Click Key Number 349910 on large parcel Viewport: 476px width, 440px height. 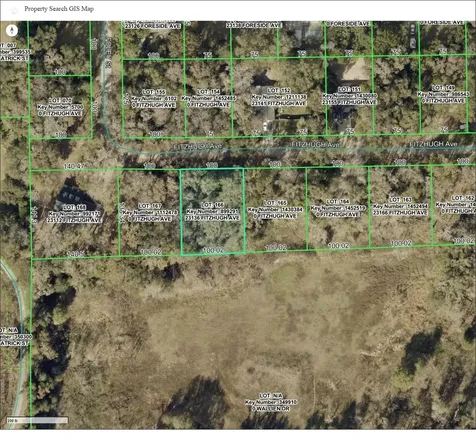(271, 402)
